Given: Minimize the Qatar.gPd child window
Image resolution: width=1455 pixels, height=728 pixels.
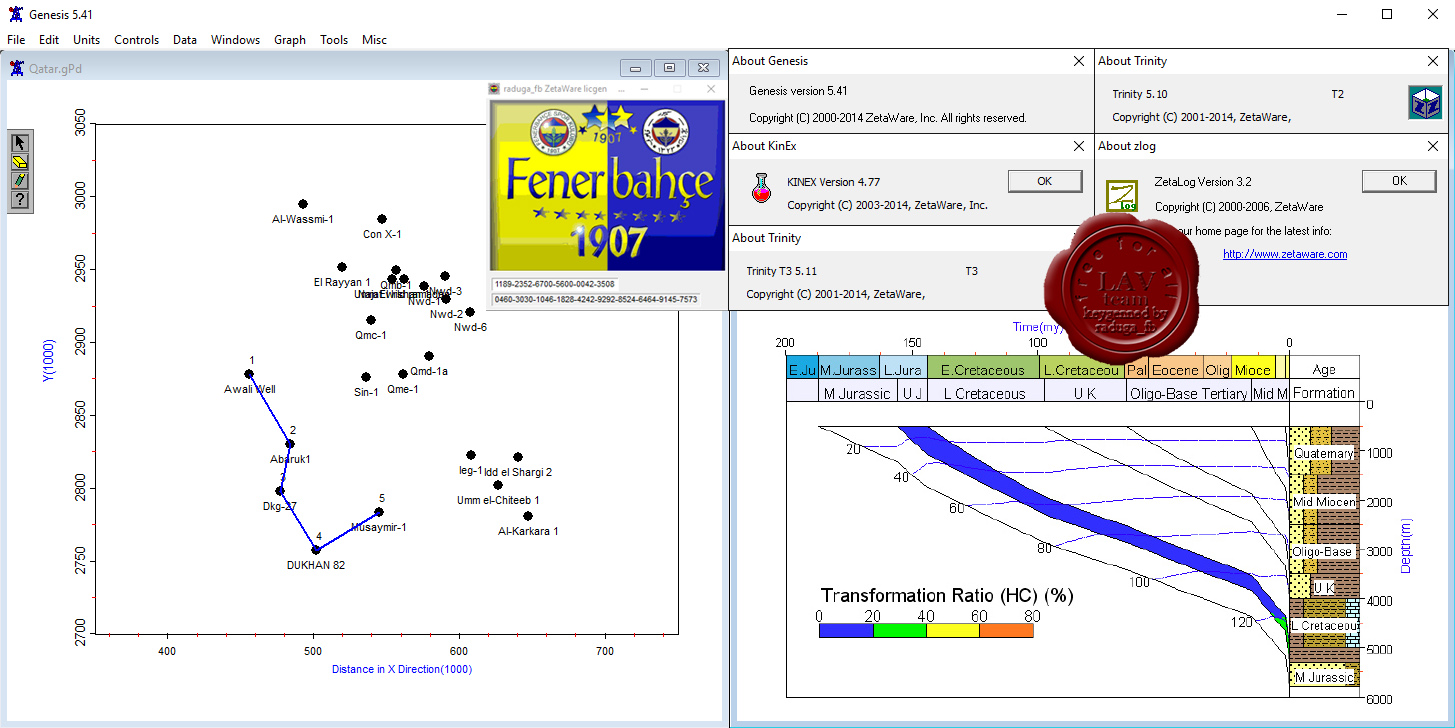Looking at the screenshot, I should (636, 68).
